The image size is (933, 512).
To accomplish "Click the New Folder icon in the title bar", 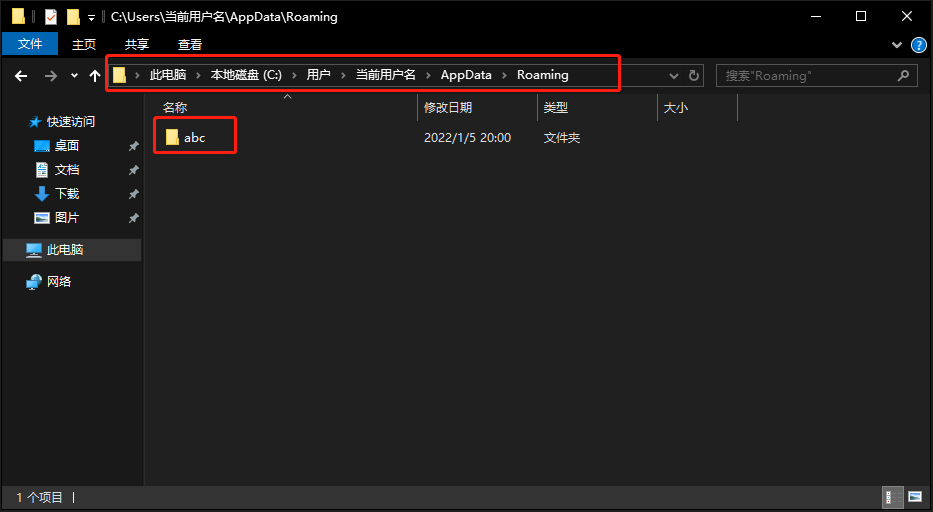I will coord(72,17).
